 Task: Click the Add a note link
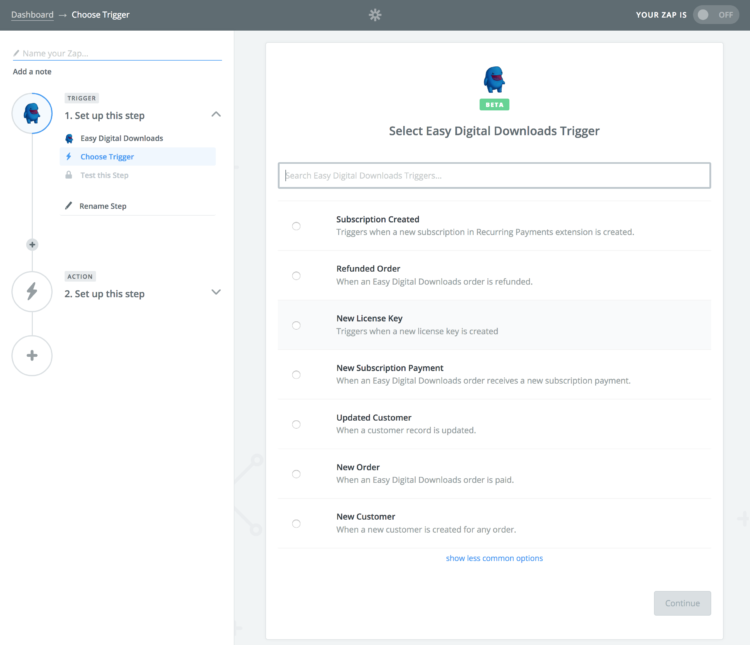(x=32, y=72)
